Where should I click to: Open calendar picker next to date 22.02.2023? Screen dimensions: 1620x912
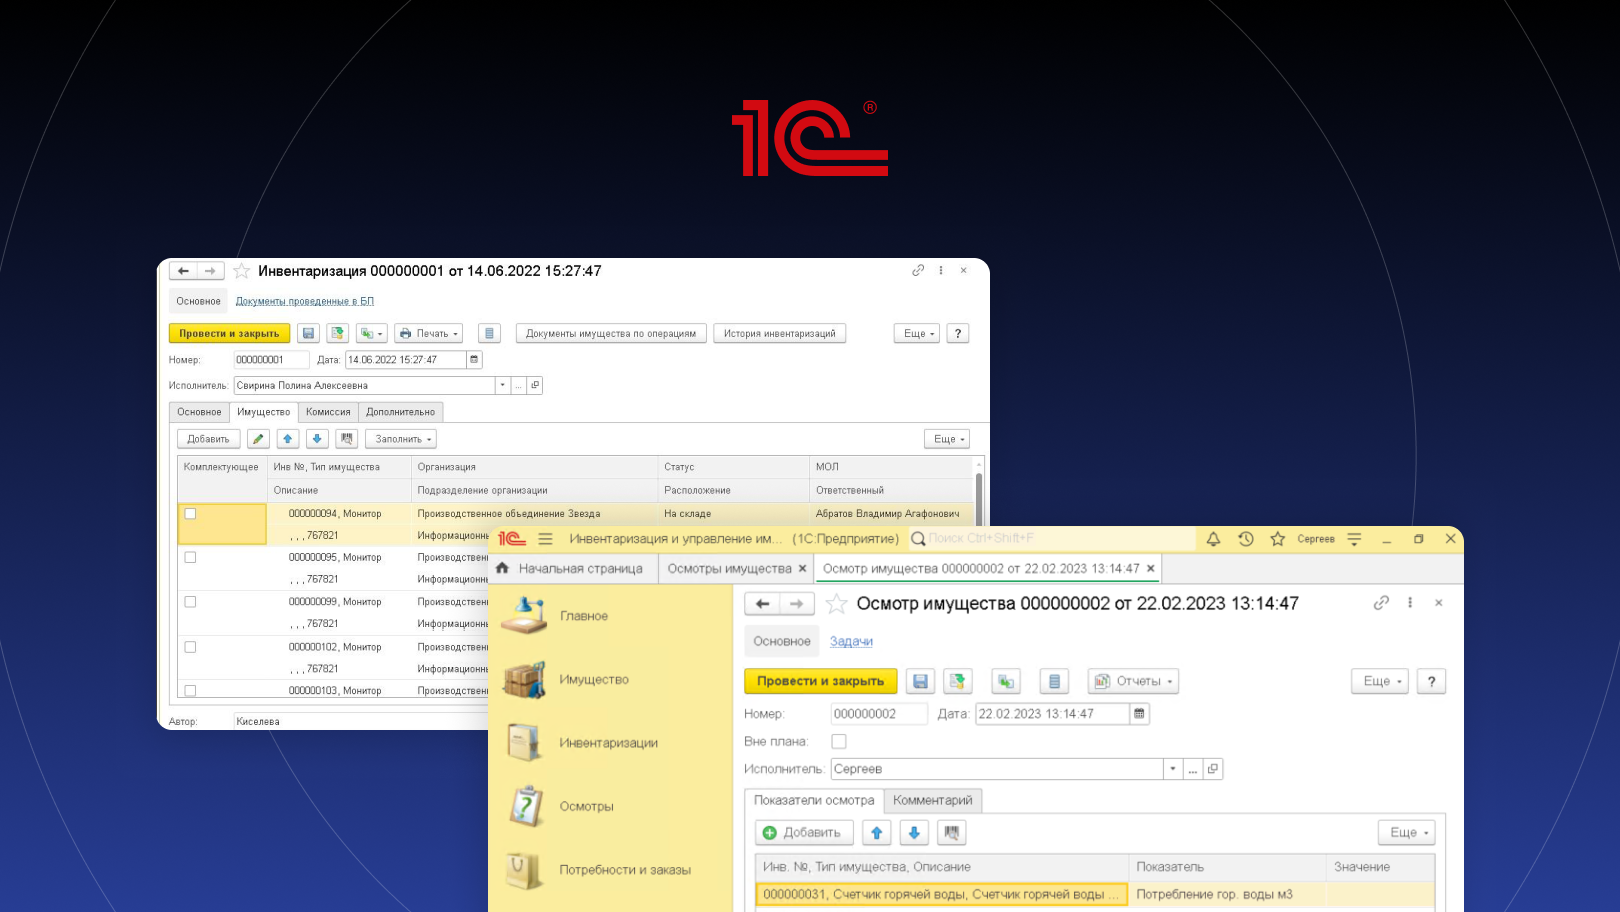click(x=1139, y=714)
